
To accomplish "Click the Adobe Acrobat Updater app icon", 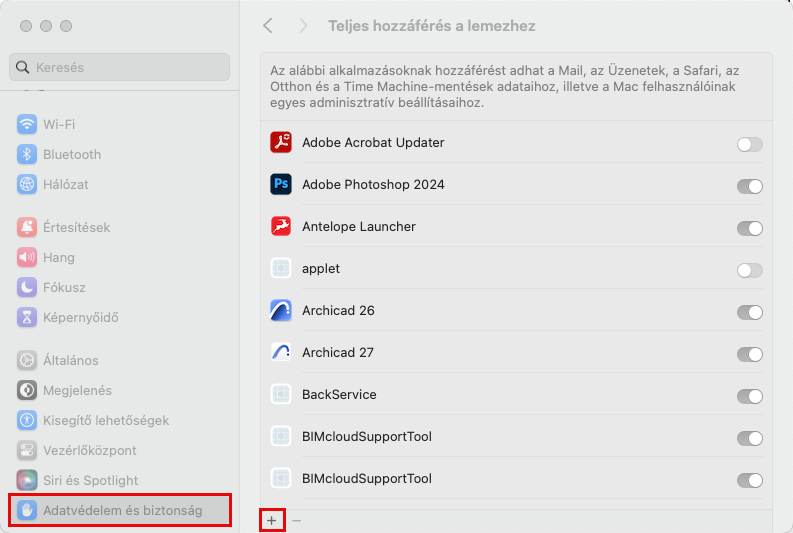I will 281,143.
